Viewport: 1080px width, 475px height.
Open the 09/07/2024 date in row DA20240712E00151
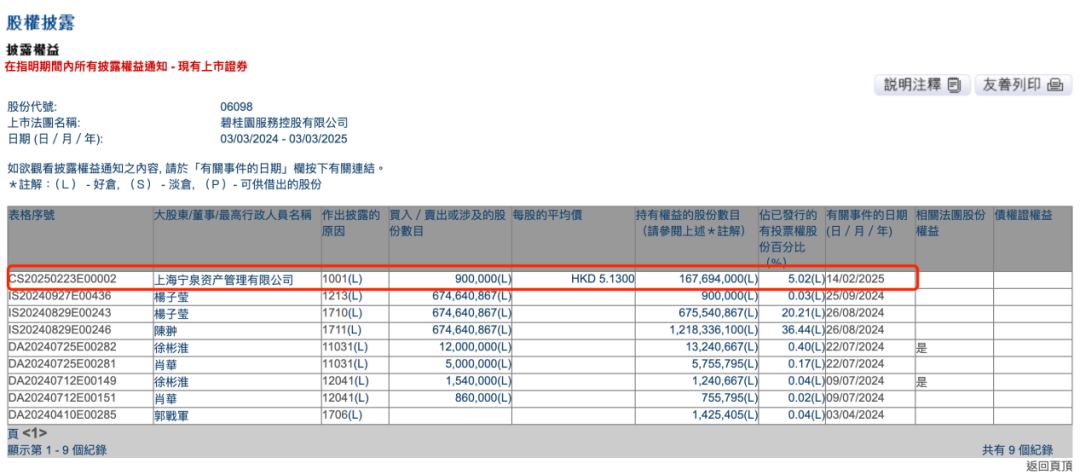click(x=855, y=400)
